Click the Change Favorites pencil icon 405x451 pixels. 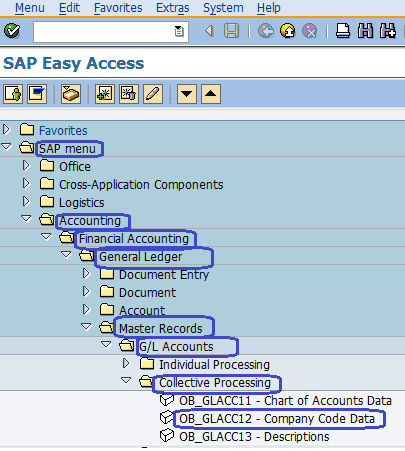click(153, 94)
